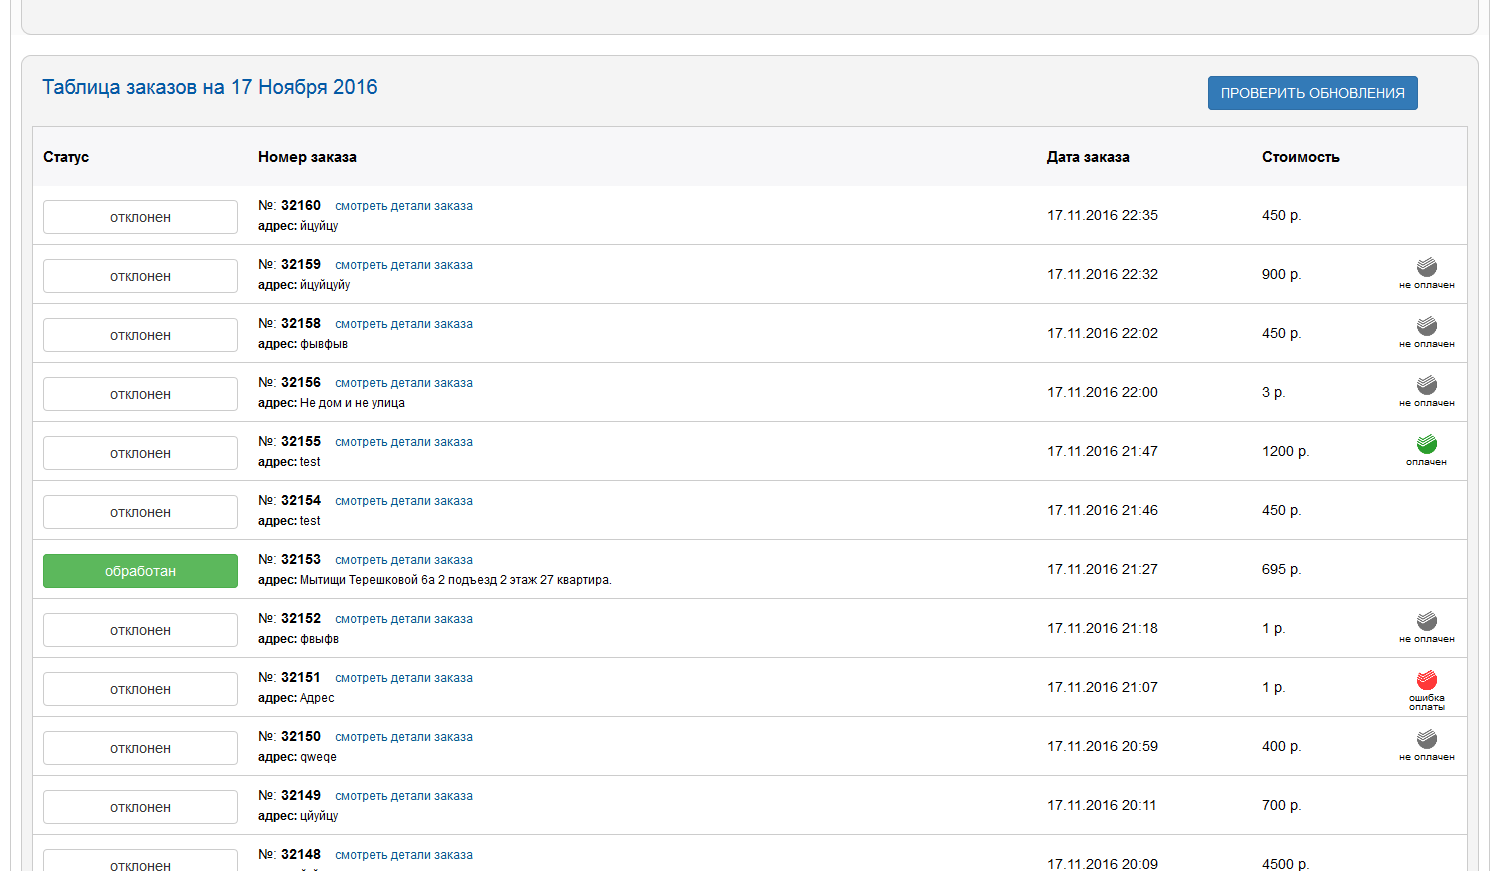The height and width of the screenshot is (871, 1502).
Task: Click the отклонен status button for order 32158
Action: pyautogui.click(x=140, y=335)
